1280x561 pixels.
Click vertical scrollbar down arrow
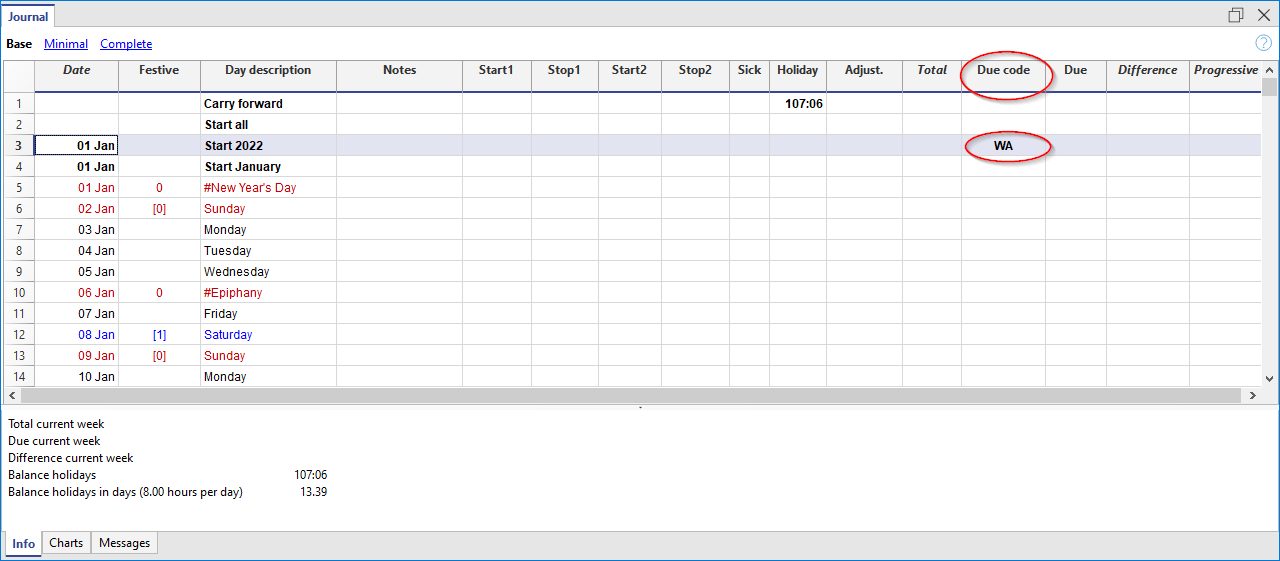click(1270, 379)
